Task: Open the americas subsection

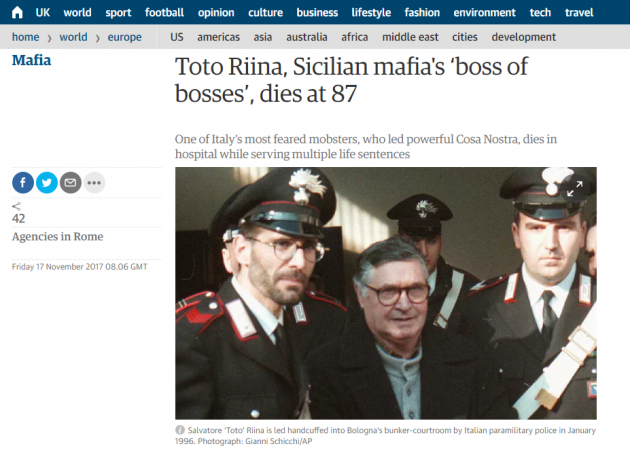Action: [218, 37]
